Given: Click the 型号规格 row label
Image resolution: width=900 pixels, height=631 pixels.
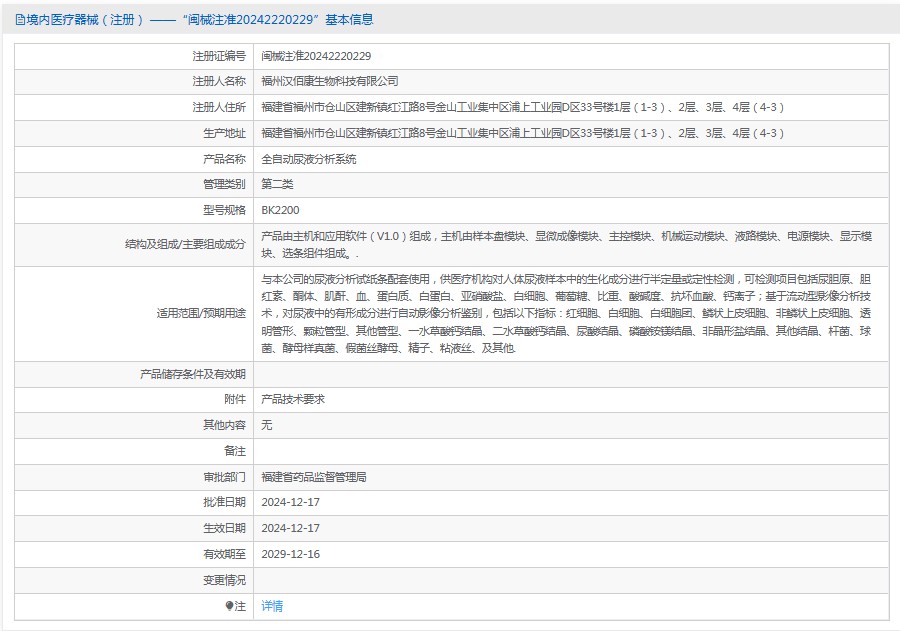Looking at the screenshot, I should (x=224, y=210).
